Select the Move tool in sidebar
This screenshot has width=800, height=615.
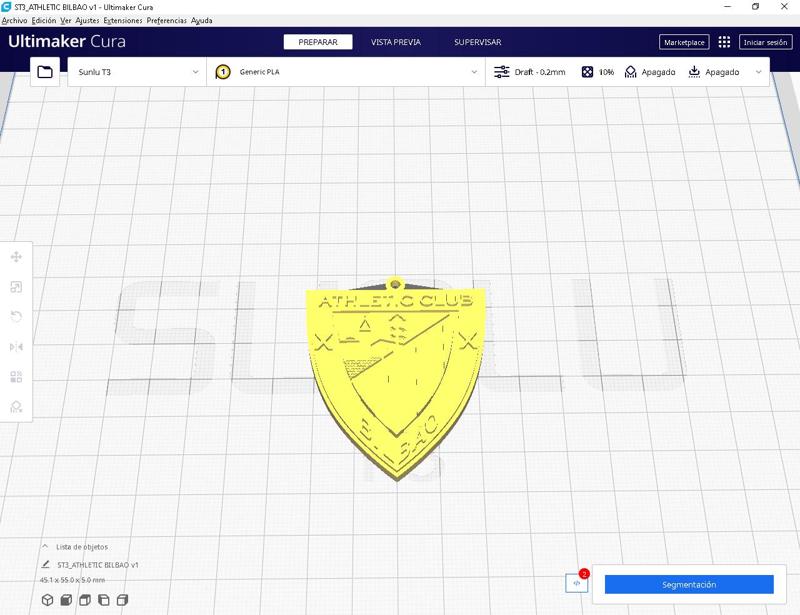[16, 257]
